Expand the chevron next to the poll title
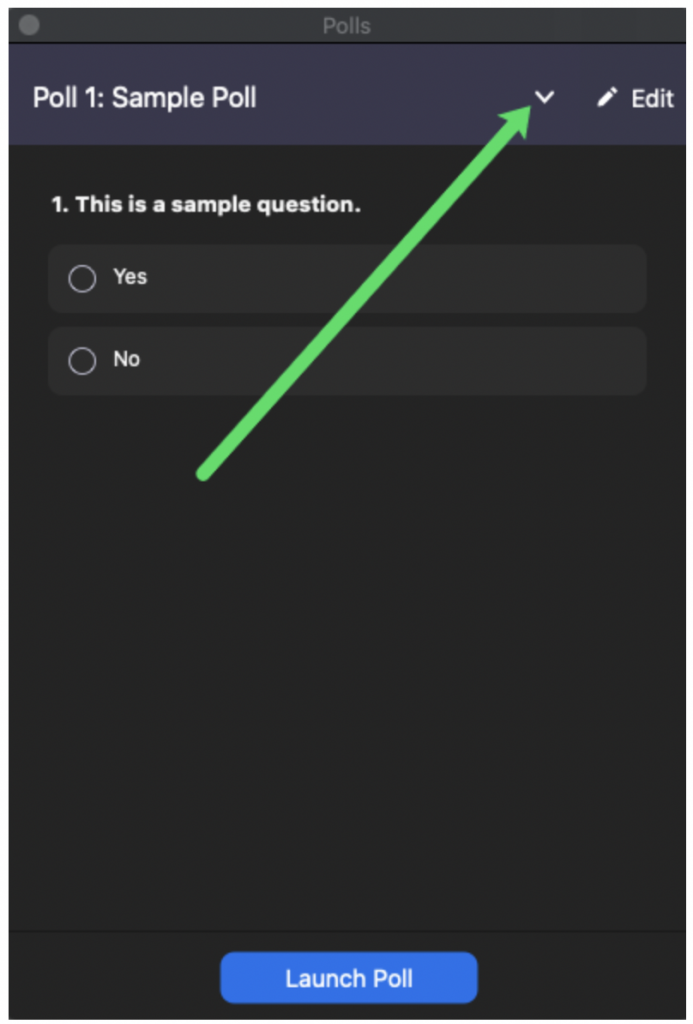 point(545,97)
